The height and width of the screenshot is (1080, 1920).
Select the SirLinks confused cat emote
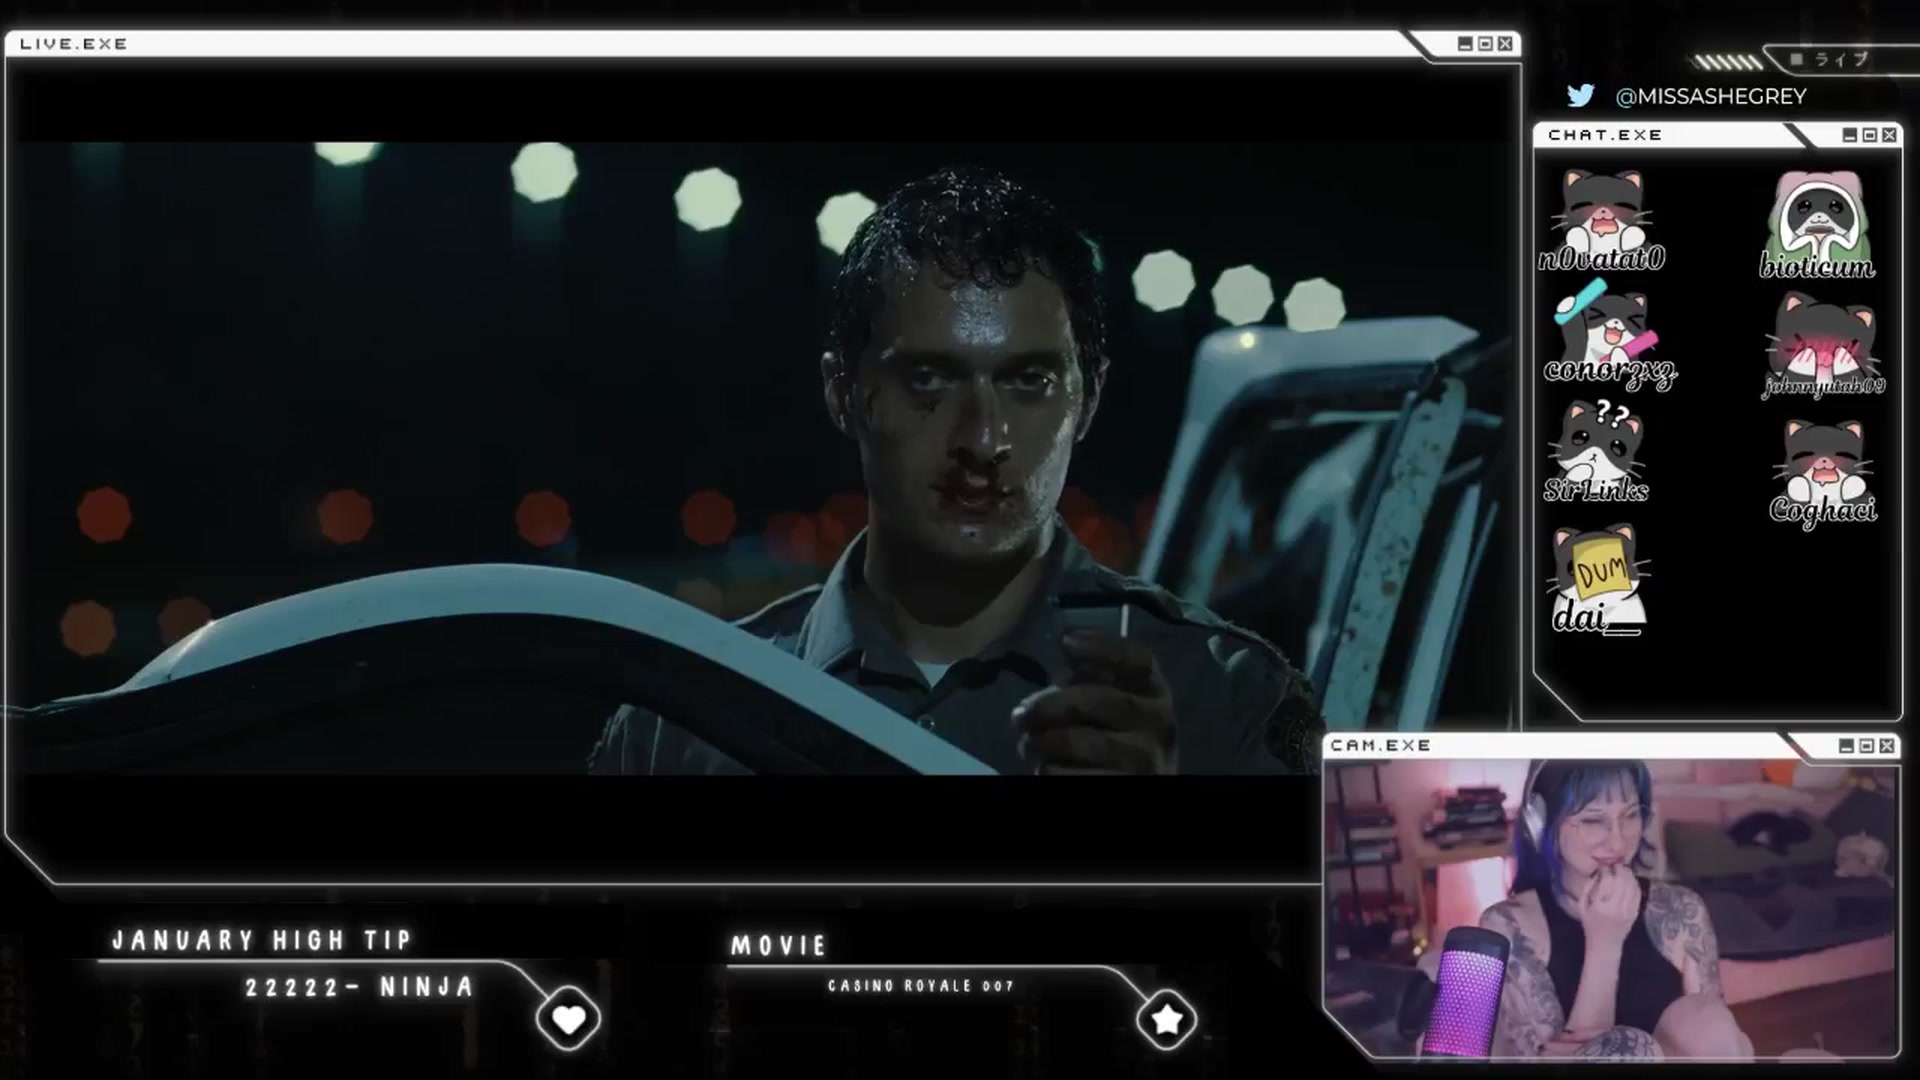[1596, 451]
